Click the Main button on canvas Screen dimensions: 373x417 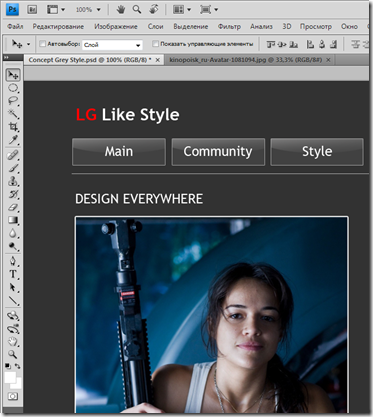click(x=119, y=152)
